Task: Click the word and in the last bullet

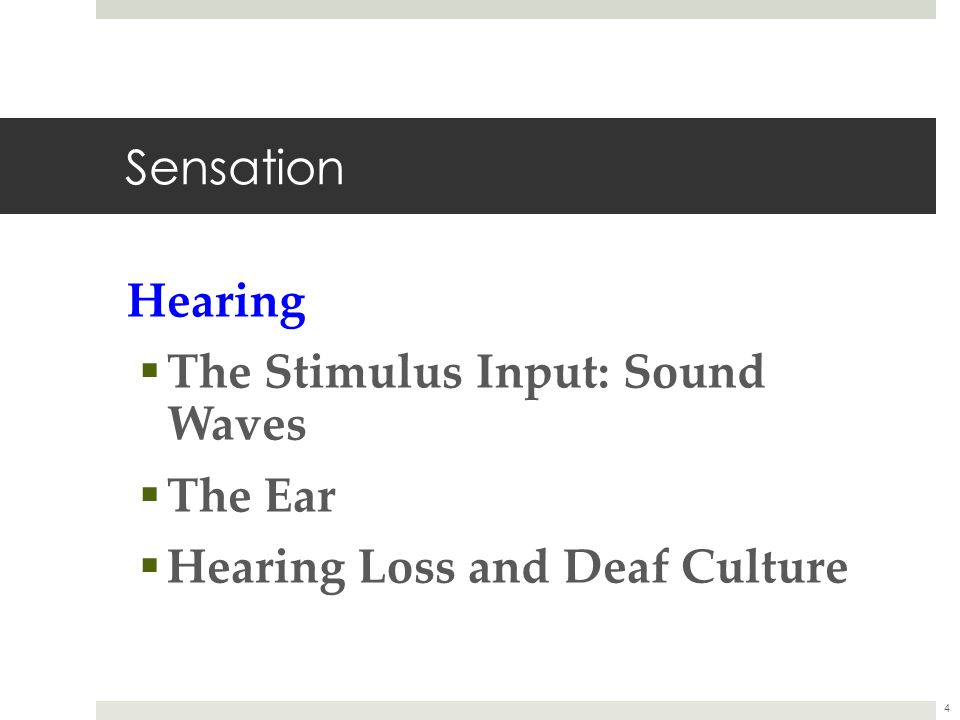Action: pyautogui.click(x=509, y=567)
